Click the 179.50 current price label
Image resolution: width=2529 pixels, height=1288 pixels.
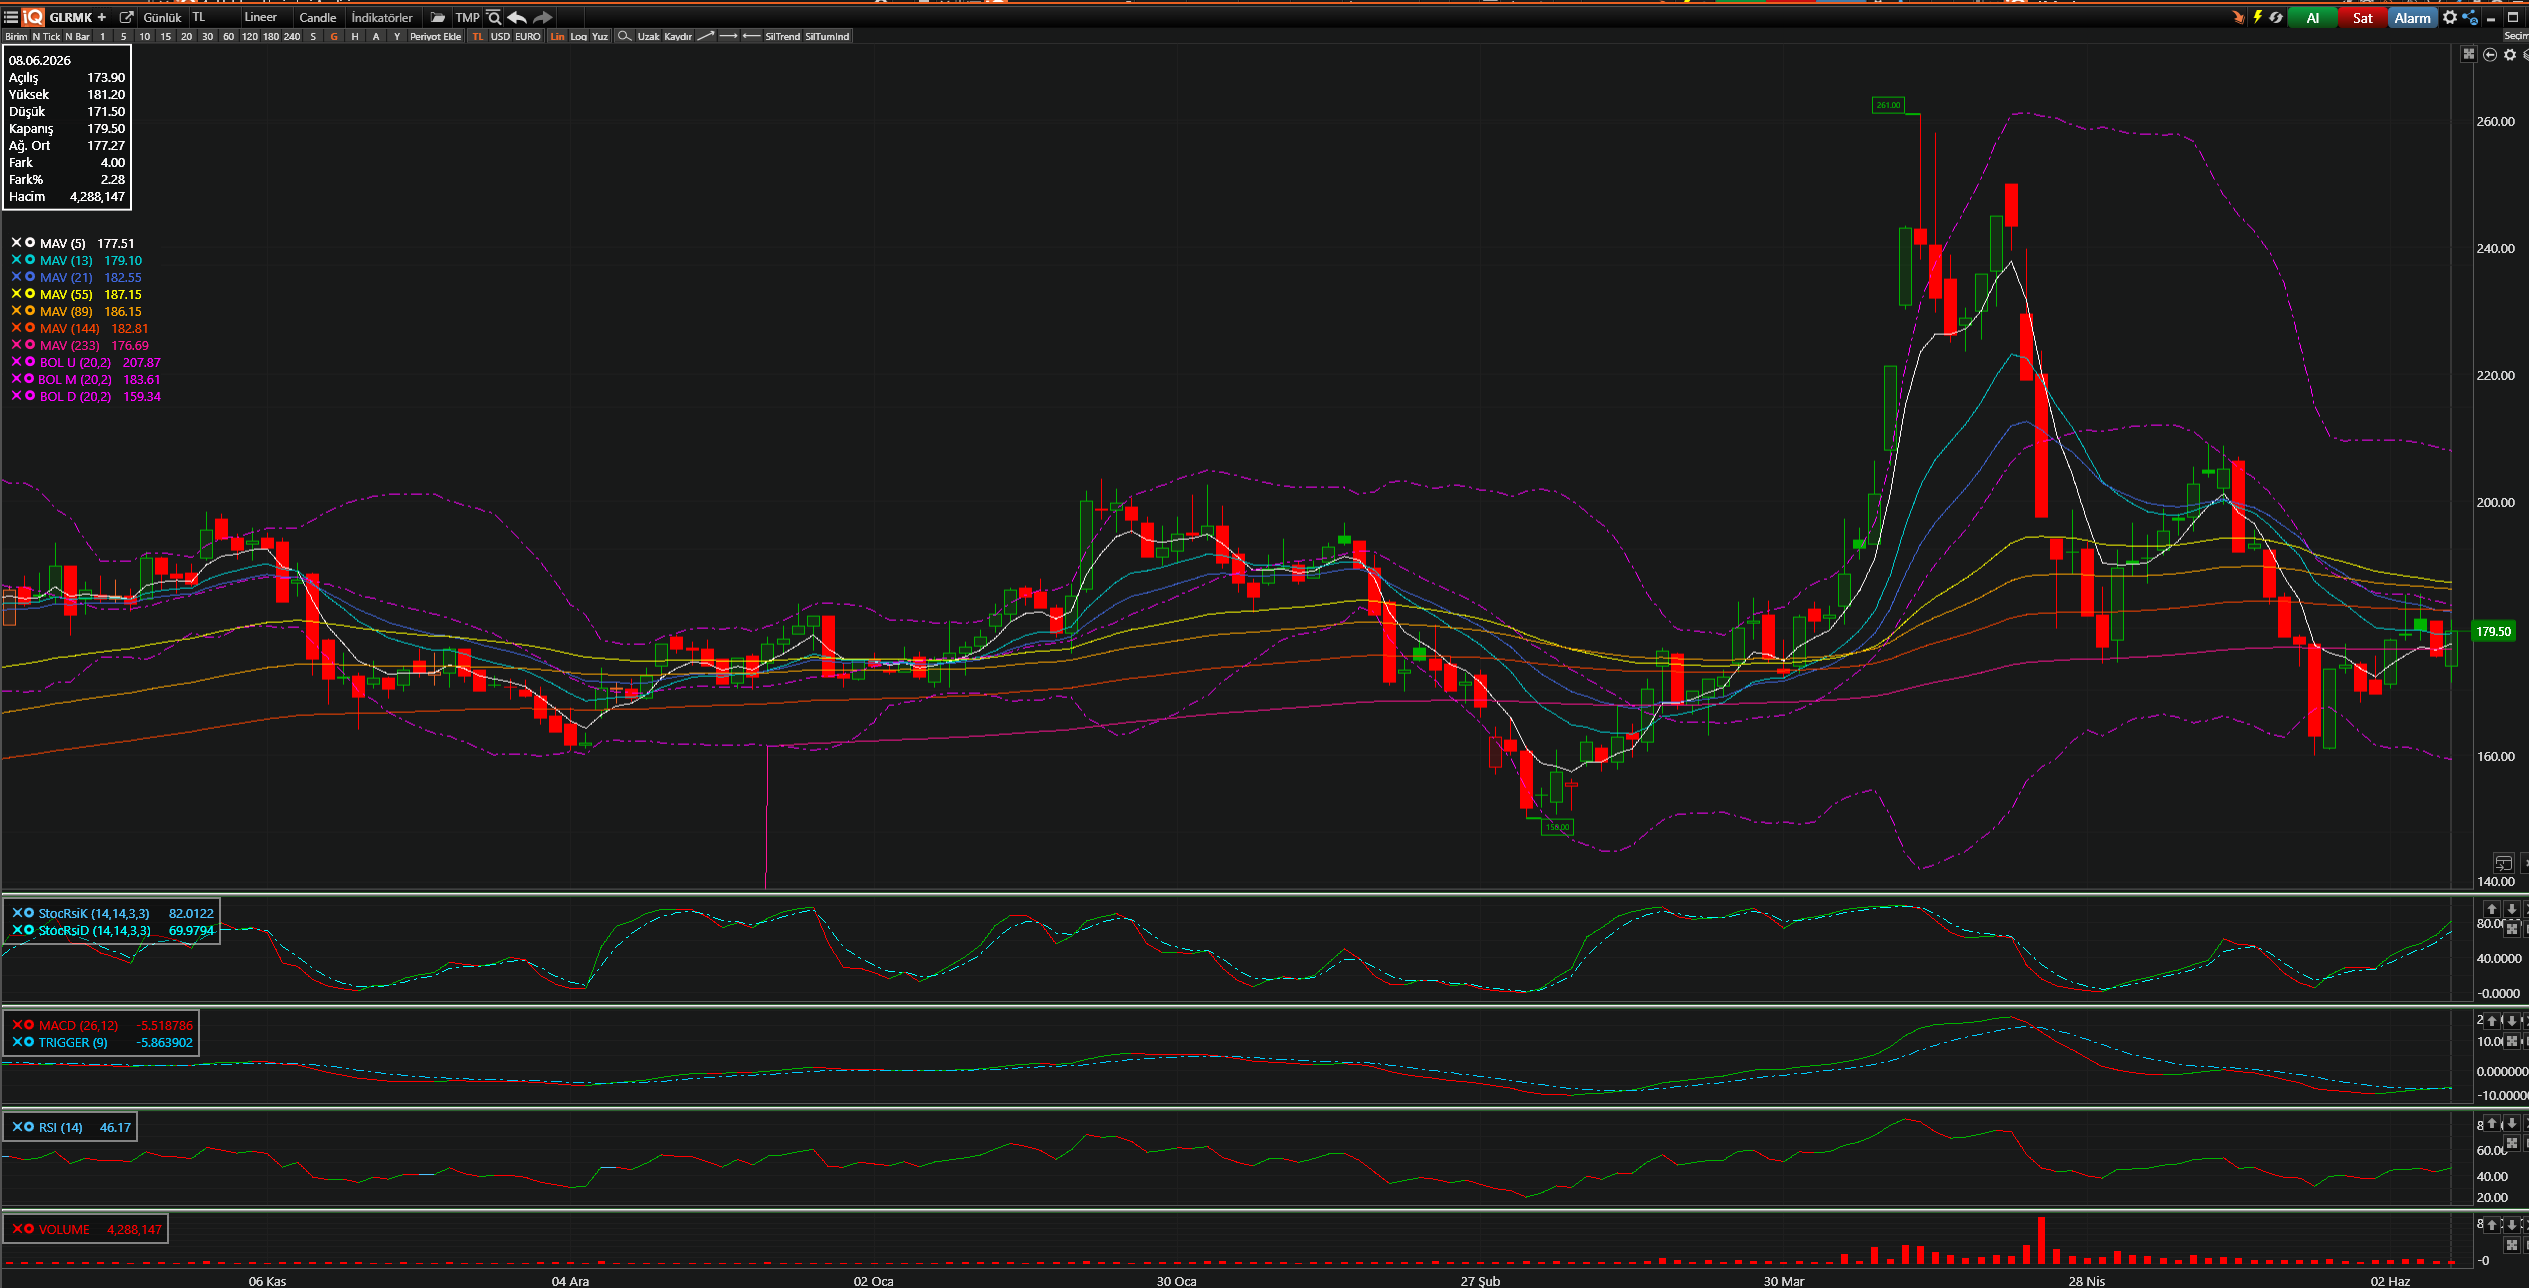[x=2493, y=631]
